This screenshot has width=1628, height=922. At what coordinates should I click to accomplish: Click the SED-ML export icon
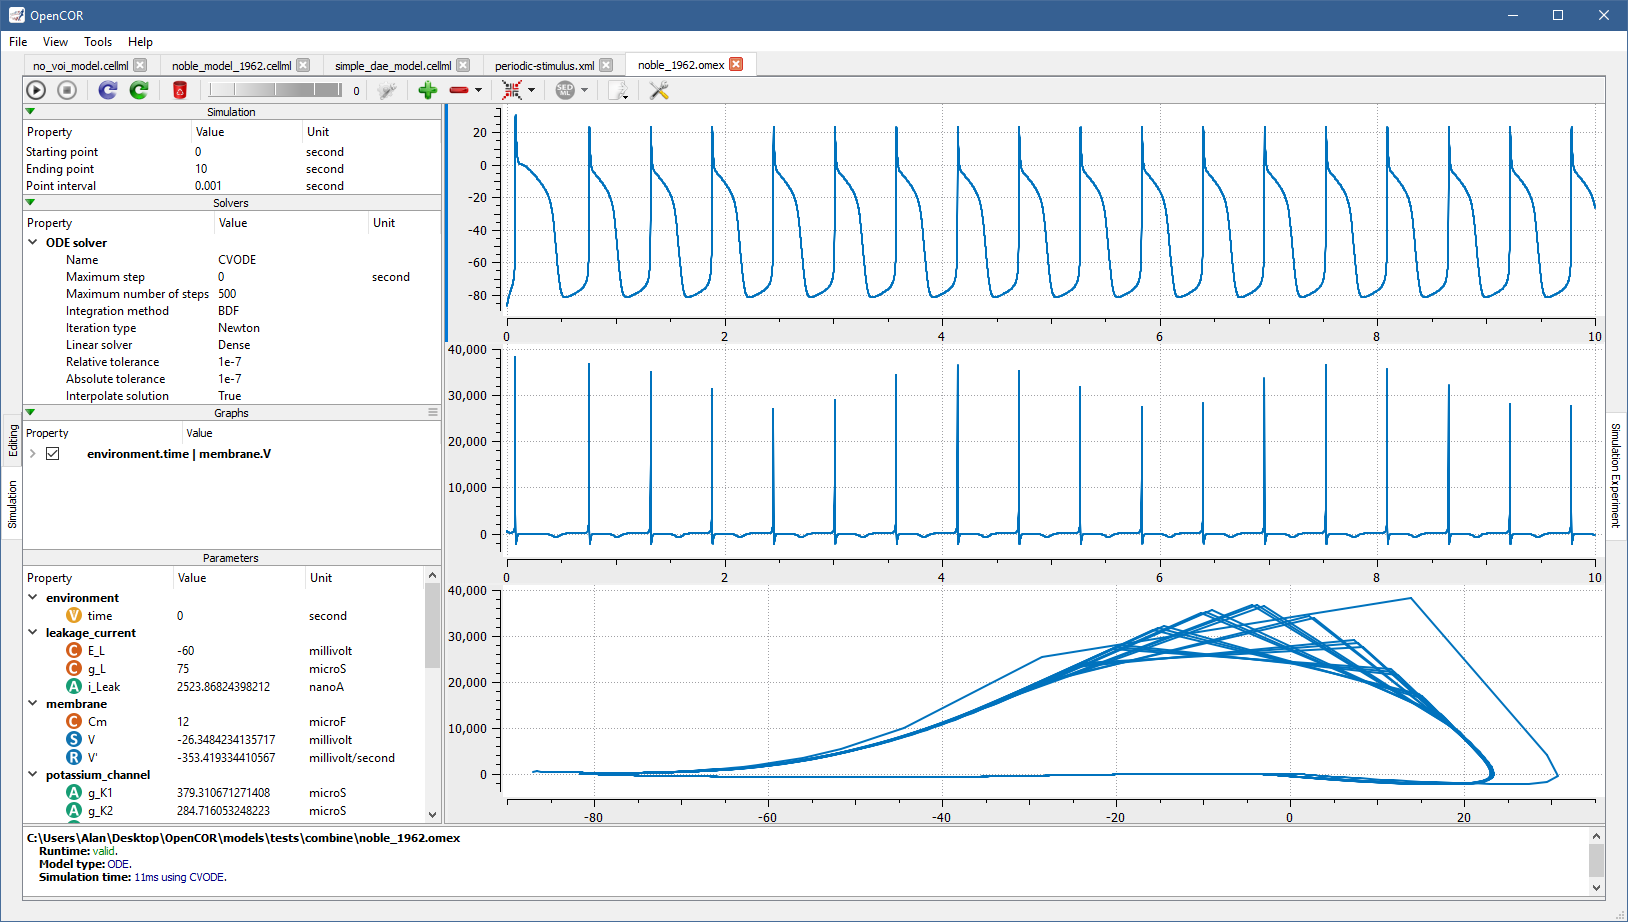(565, 90)
